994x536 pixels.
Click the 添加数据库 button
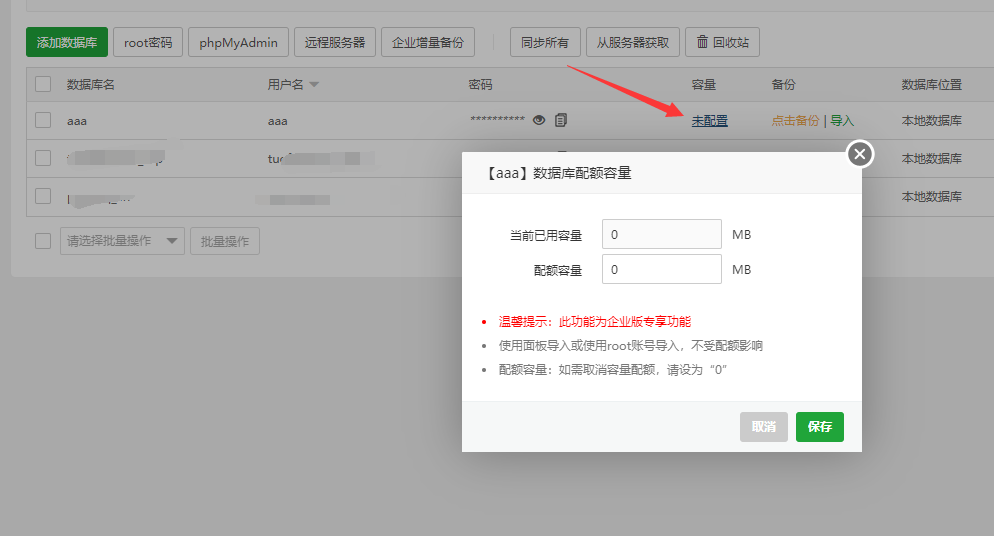pyautogui.click(x=67, y=42)
